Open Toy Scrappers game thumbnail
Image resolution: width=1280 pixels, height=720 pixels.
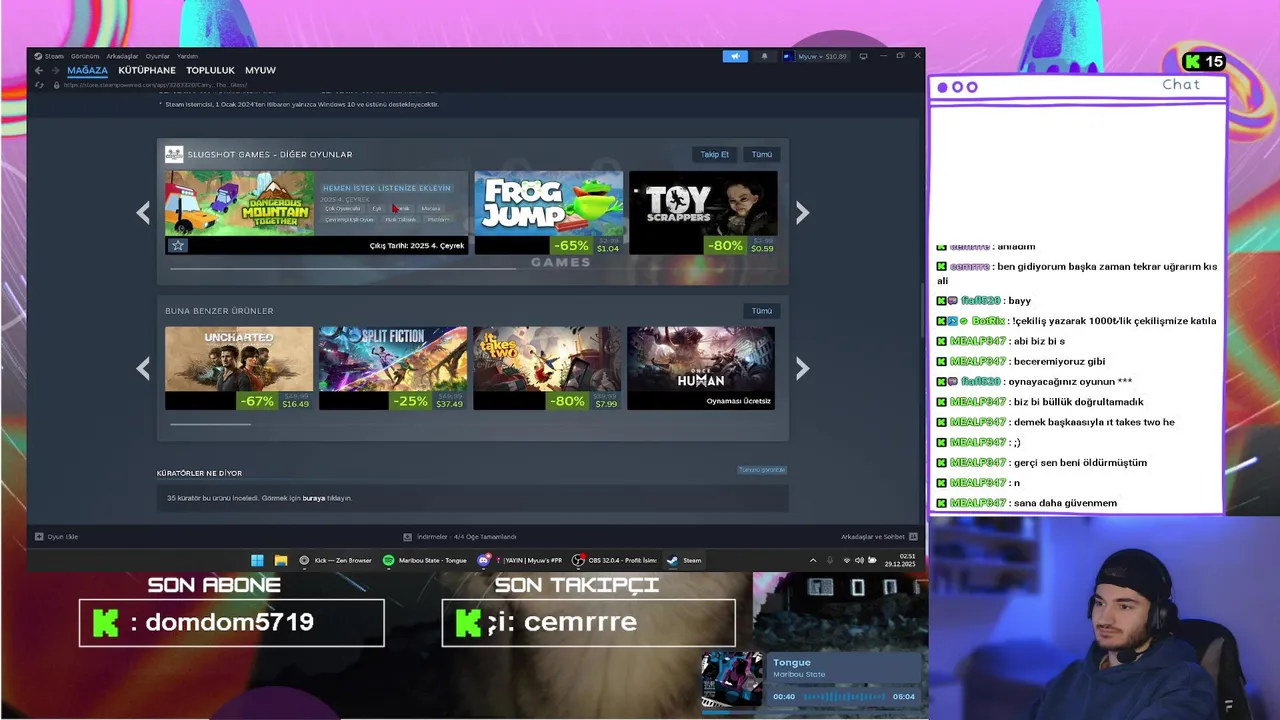703,204
